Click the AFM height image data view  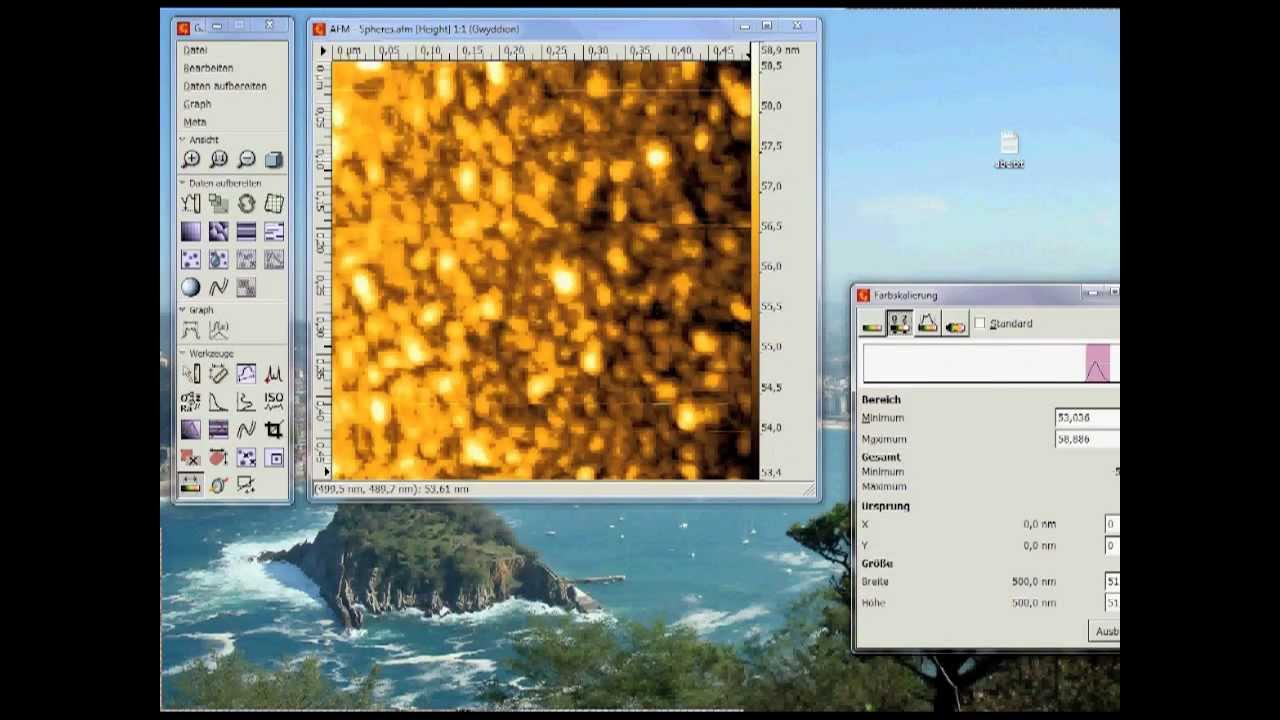click(540, 270)
